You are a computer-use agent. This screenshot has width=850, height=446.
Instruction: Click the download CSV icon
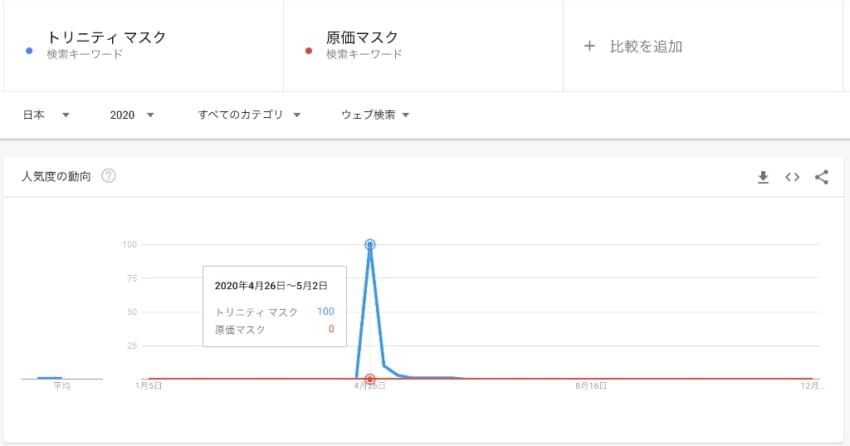point(763,177)
